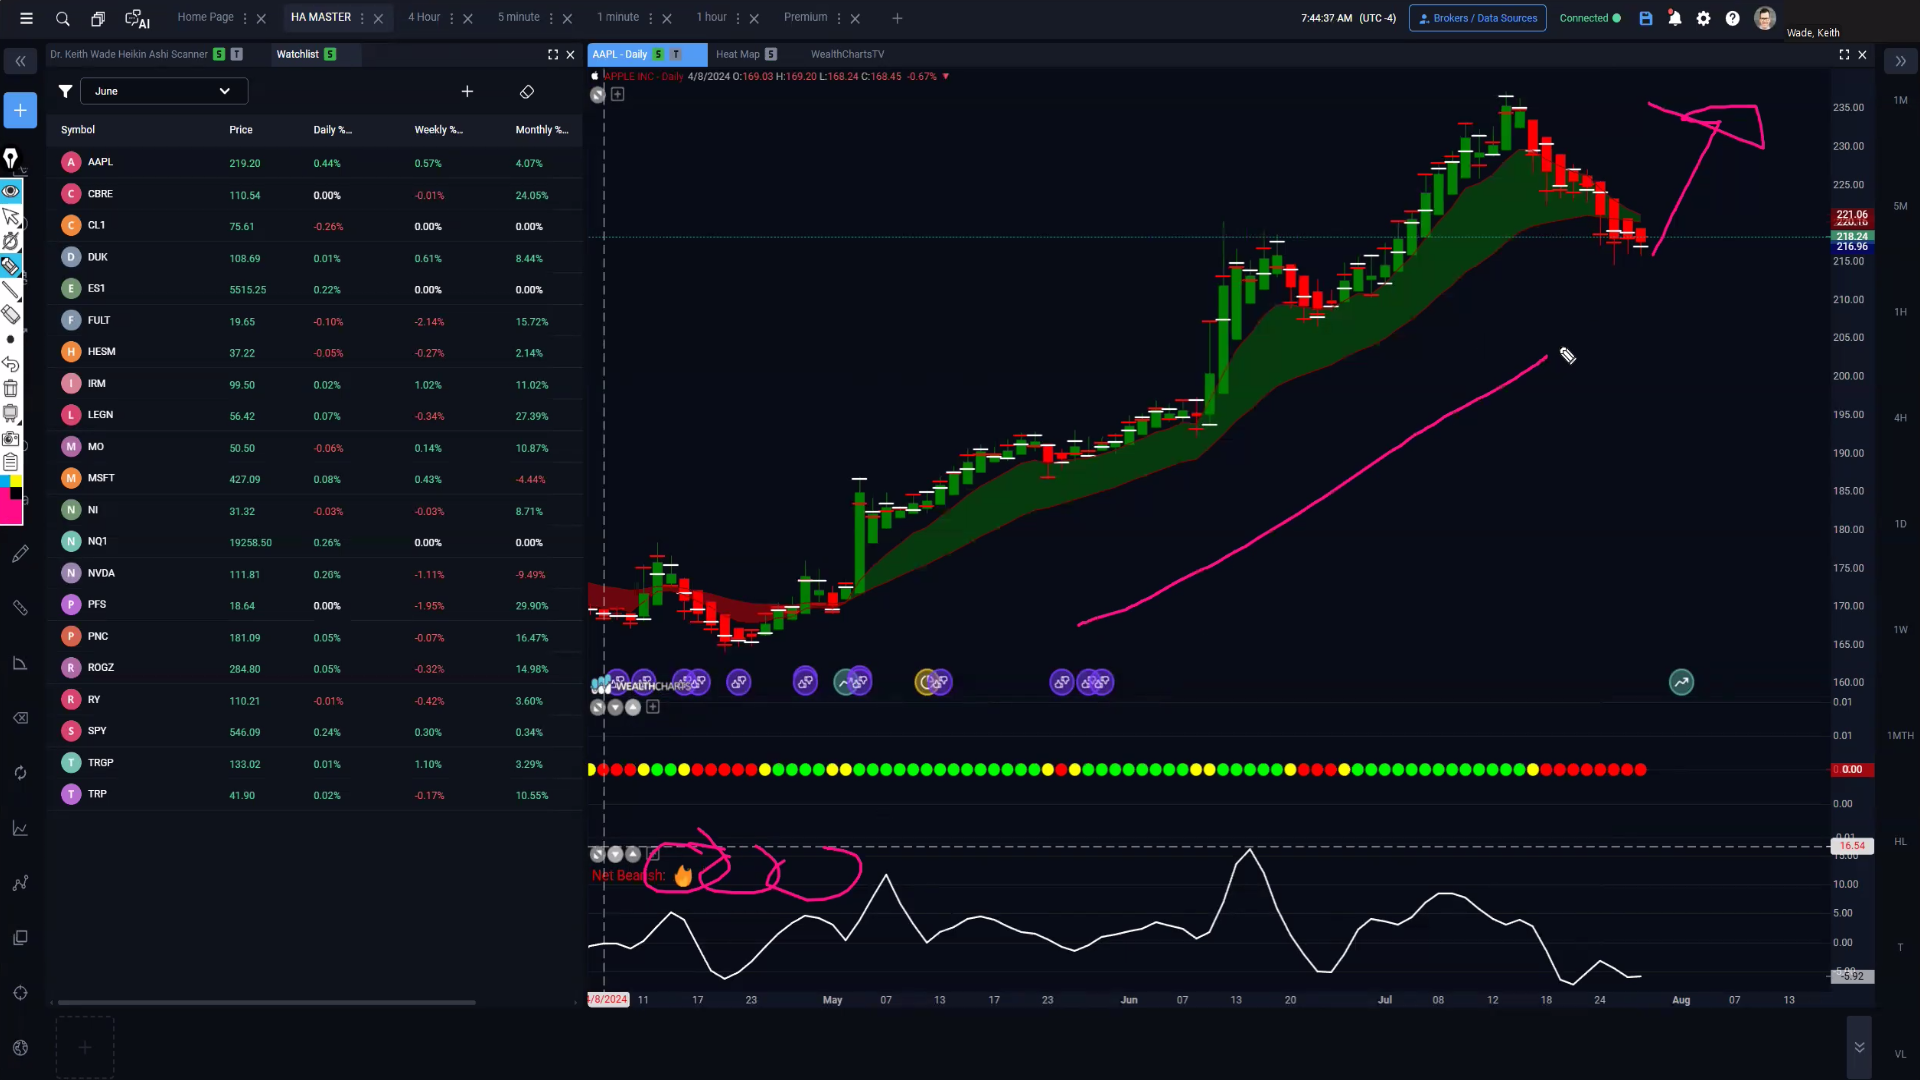The width and height of the screenshot is (1920, 1080).
Task: Toggle S badge on Watchlist tab
Action: [x=330, y=54]
